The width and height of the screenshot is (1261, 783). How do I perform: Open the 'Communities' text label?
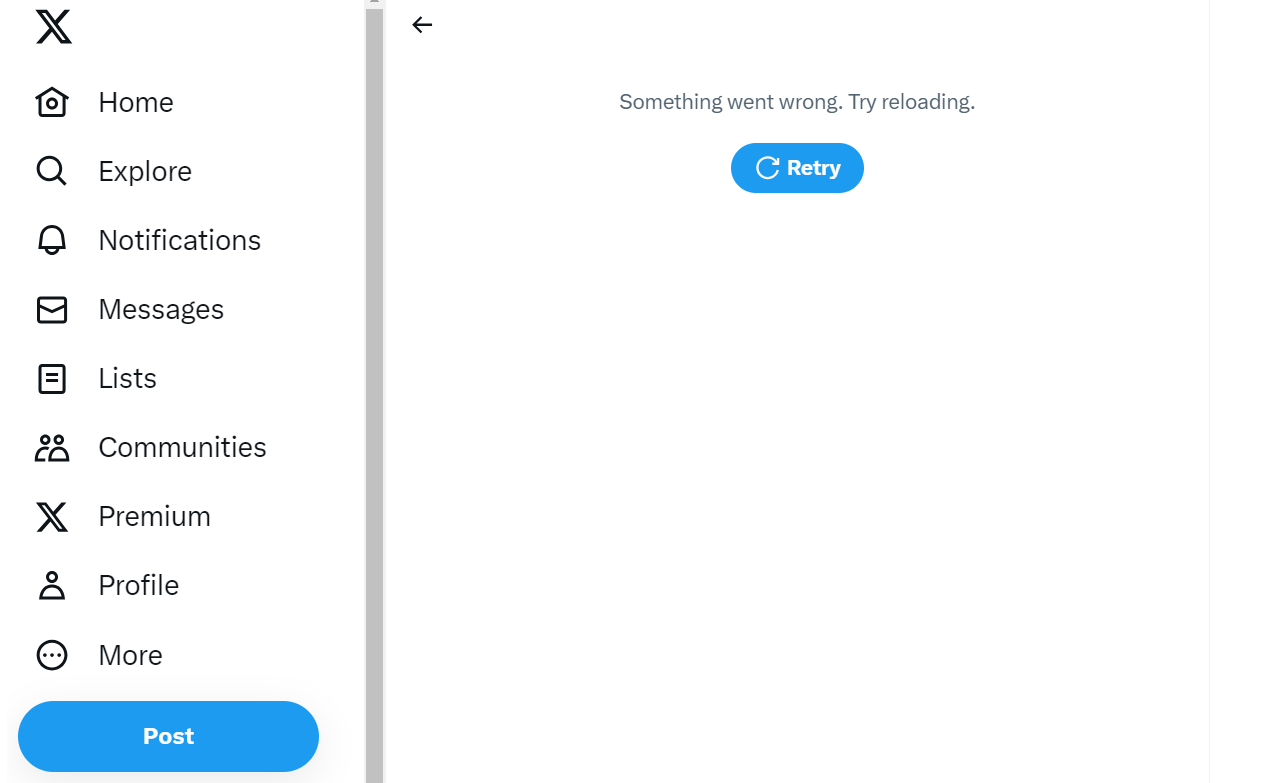[182, 447]
